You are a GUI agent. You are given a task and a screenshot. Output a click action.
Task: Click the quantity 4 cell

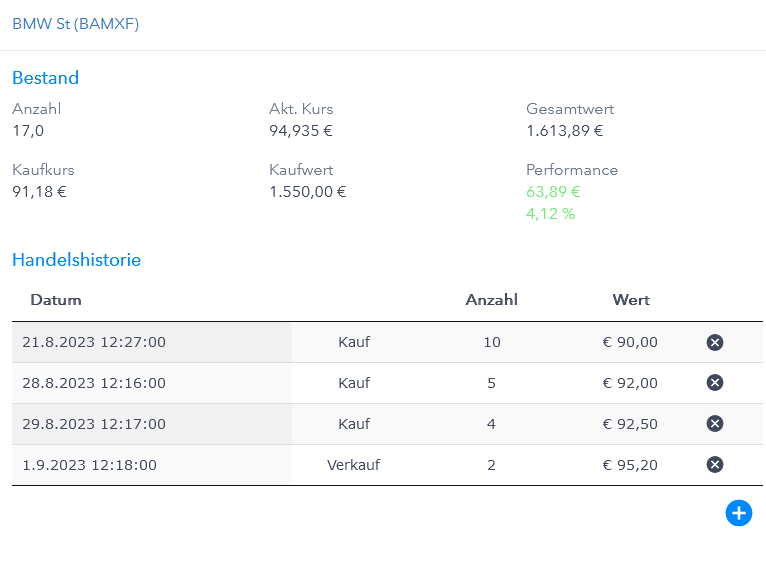click(x=491, y=424)
